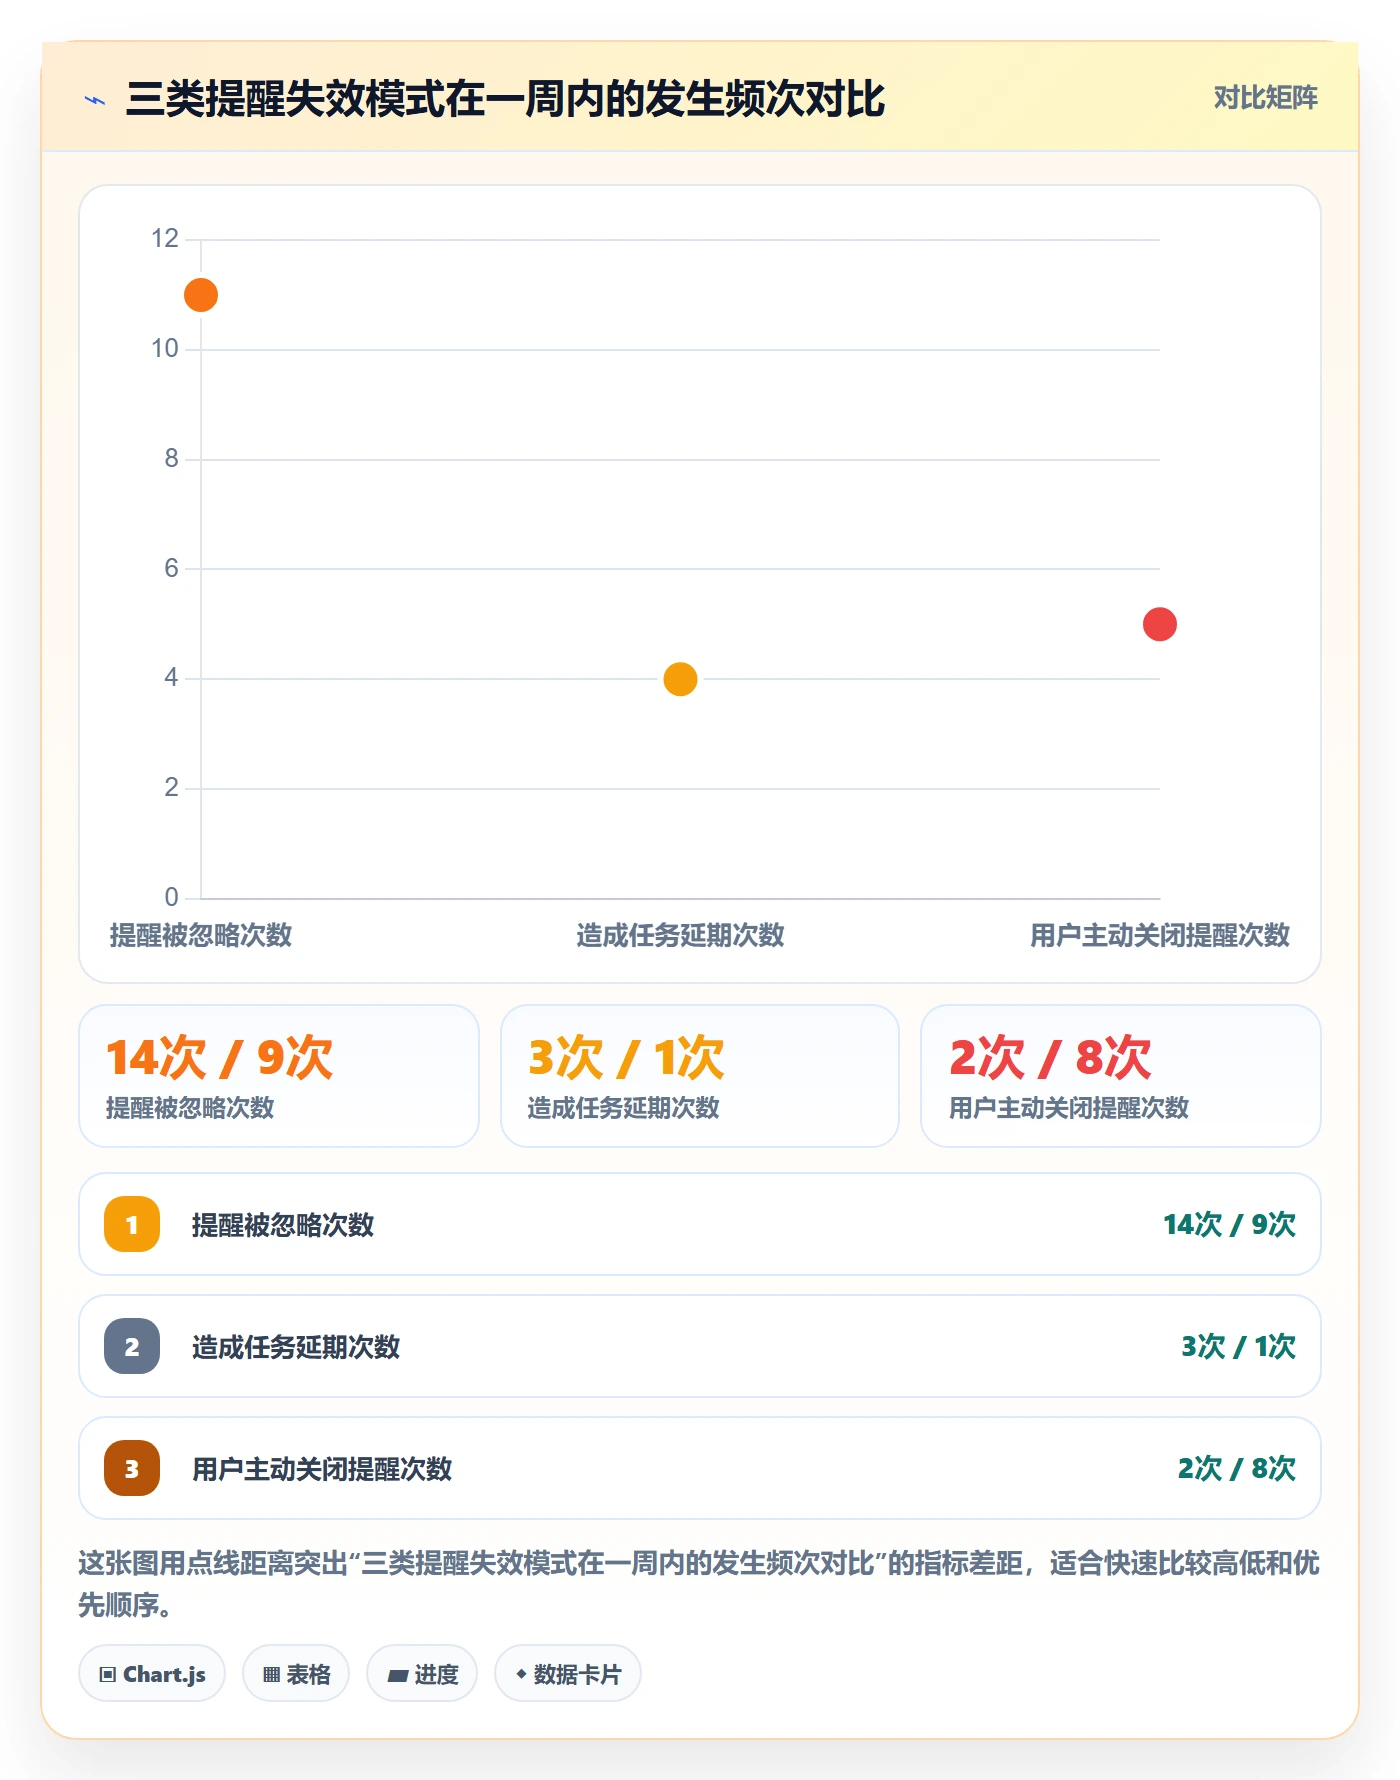The image size is (1400, 1780).
Task: Click the 提醒被忽略次数 caption in the data card
Action: click(x=190, y=1108)
